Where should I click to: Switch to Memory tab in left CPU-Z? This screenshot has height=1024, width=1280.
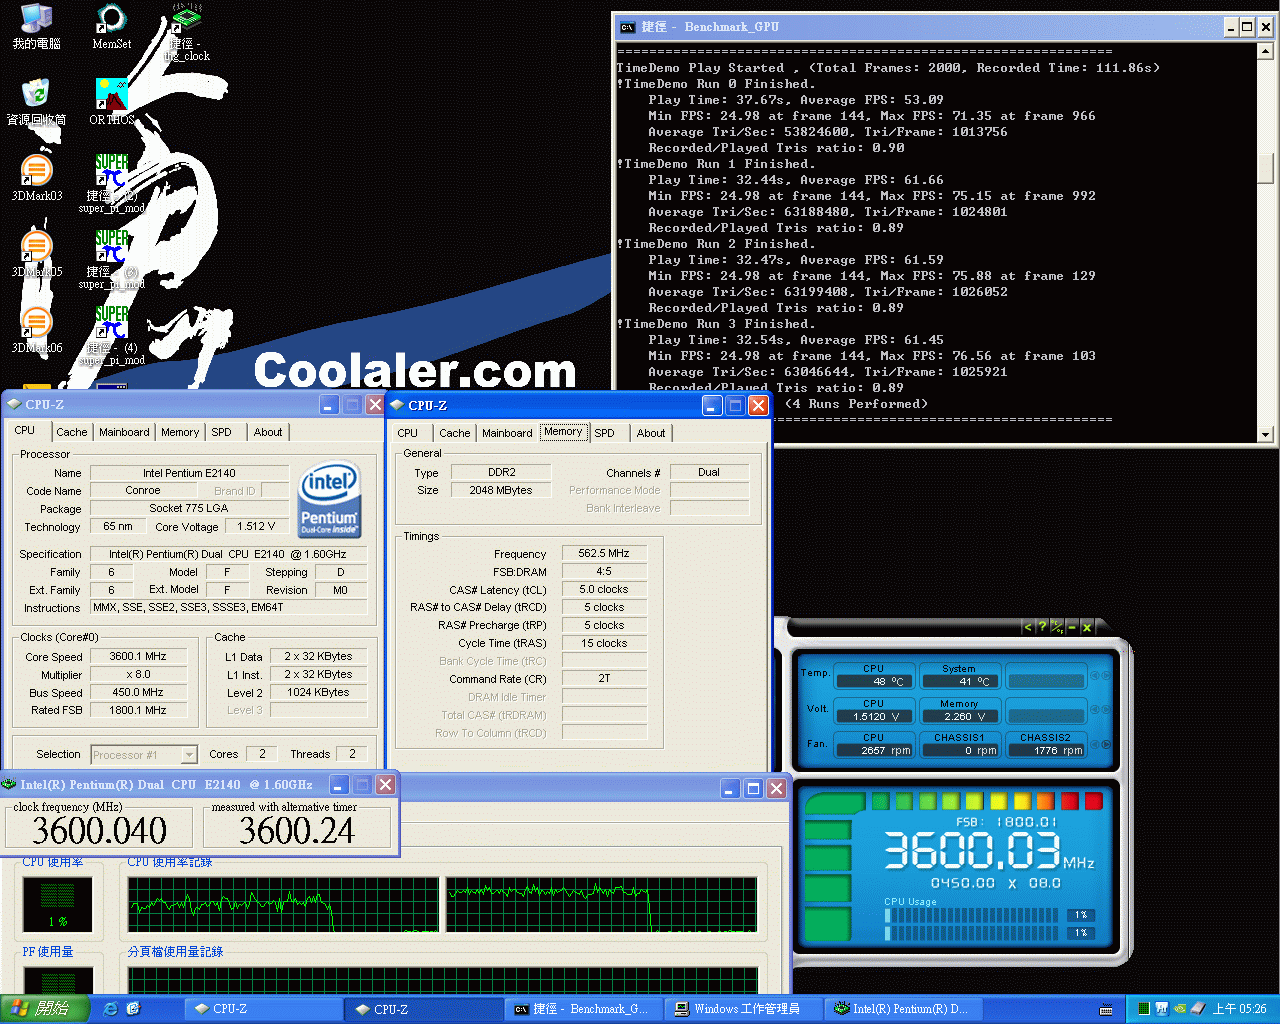point(180,432)
